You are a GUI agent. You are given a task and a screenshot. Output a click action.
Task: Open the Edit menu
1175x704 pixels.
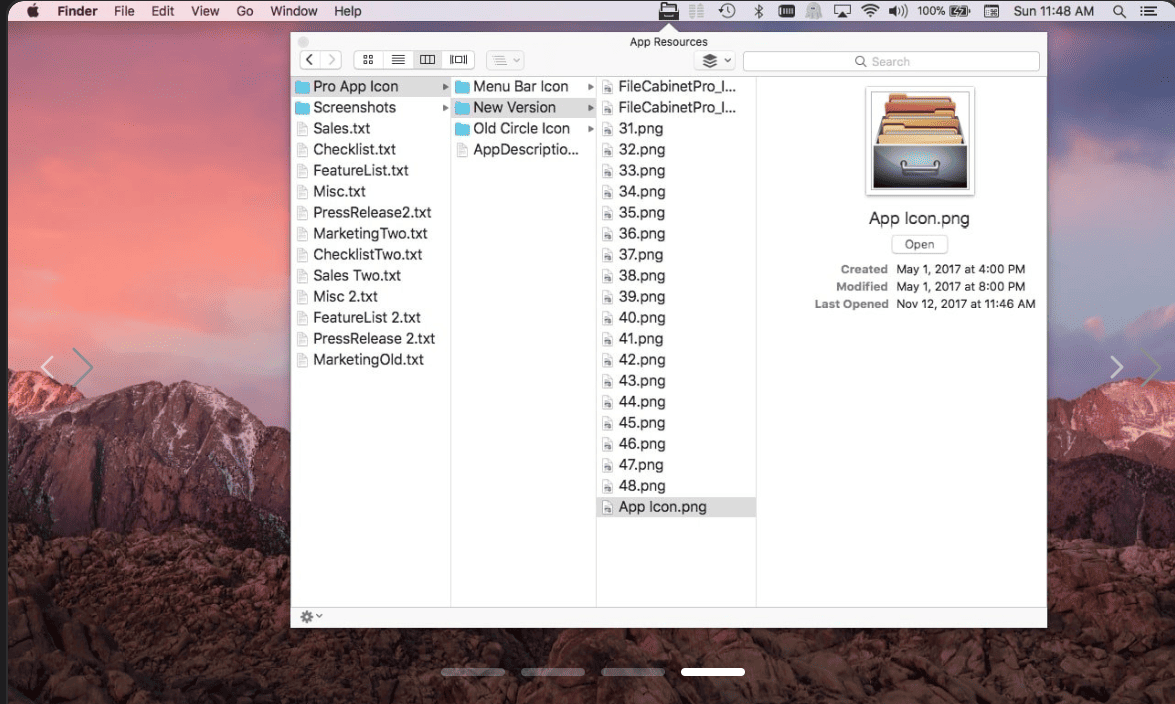pos(163,11)
